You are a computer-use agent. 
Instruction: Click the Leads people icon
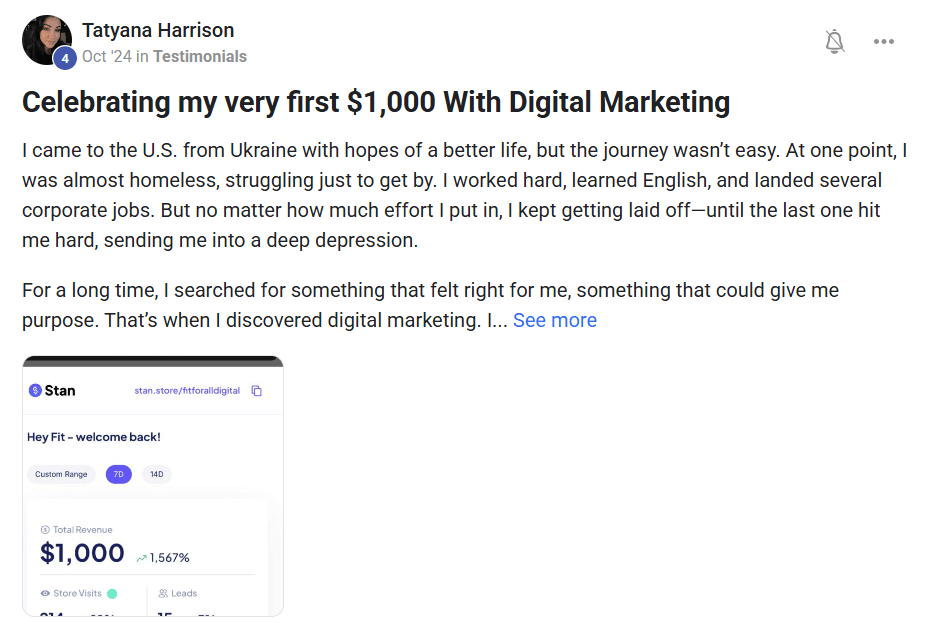point(163,593)
